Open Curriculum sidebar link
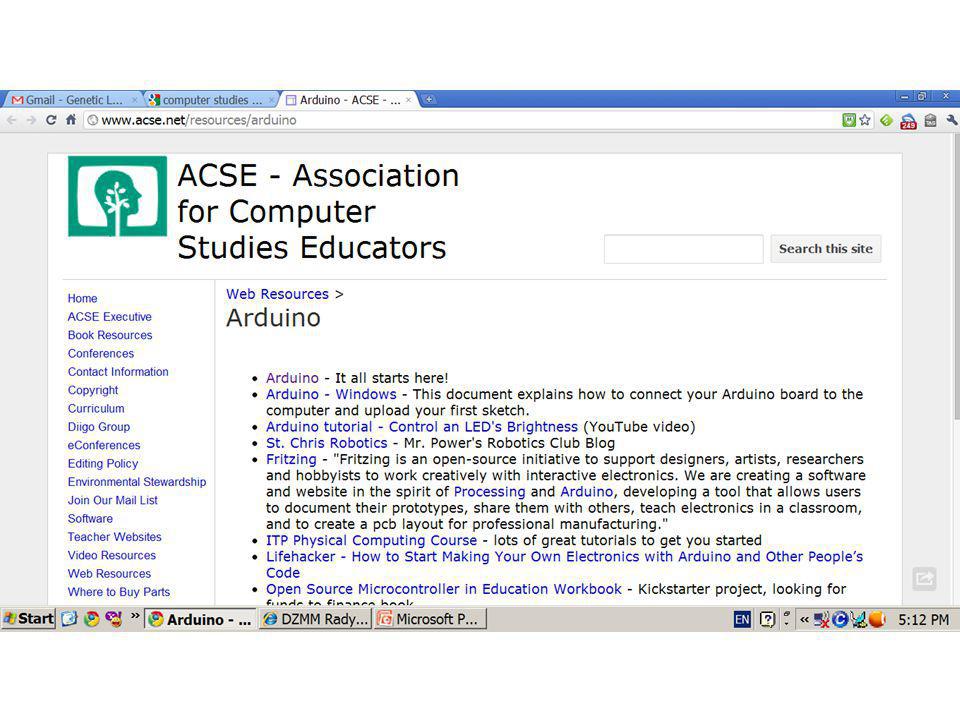960x720 pixels. point(96,408)
